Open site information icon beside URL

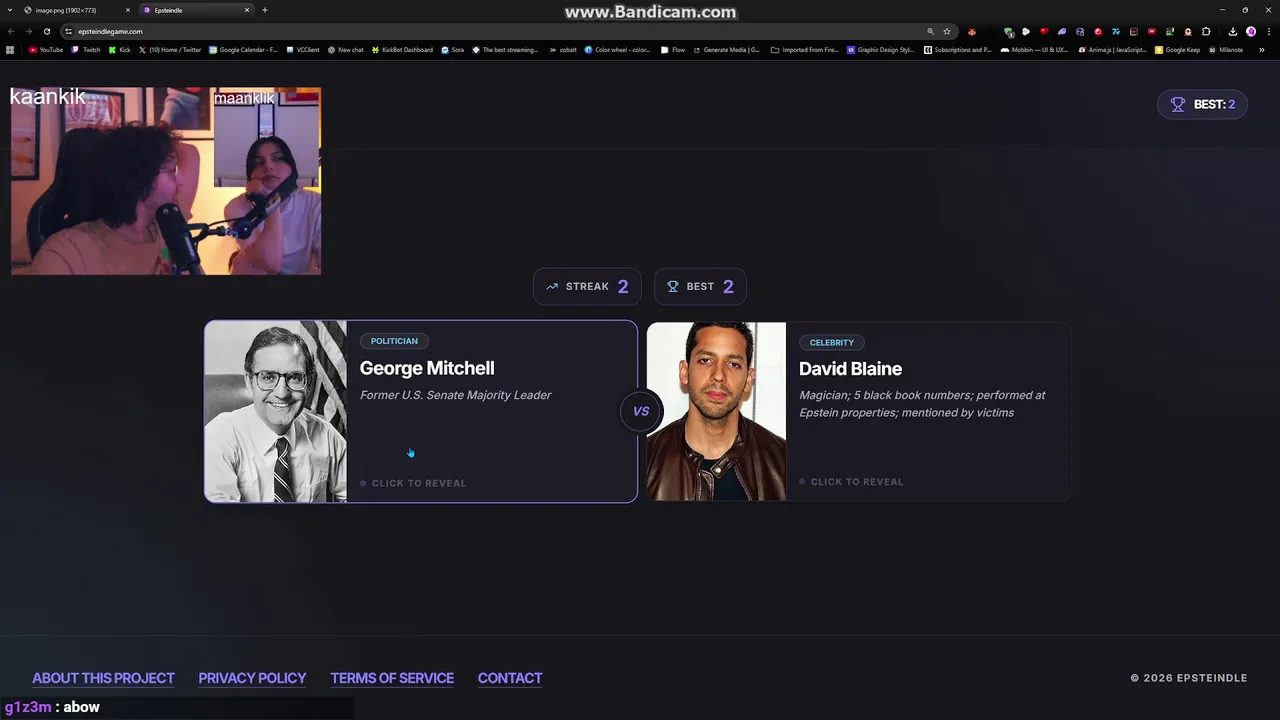coord(68,31)
